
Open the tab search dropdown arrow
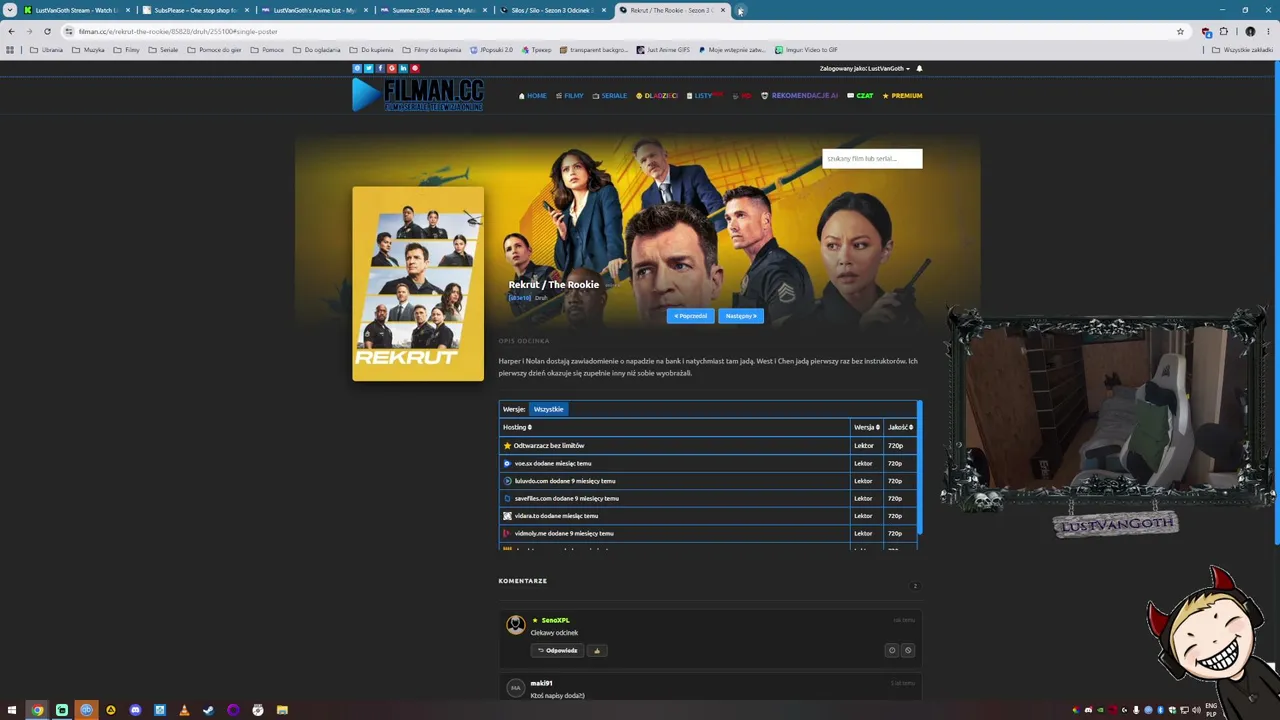(10, 10)
